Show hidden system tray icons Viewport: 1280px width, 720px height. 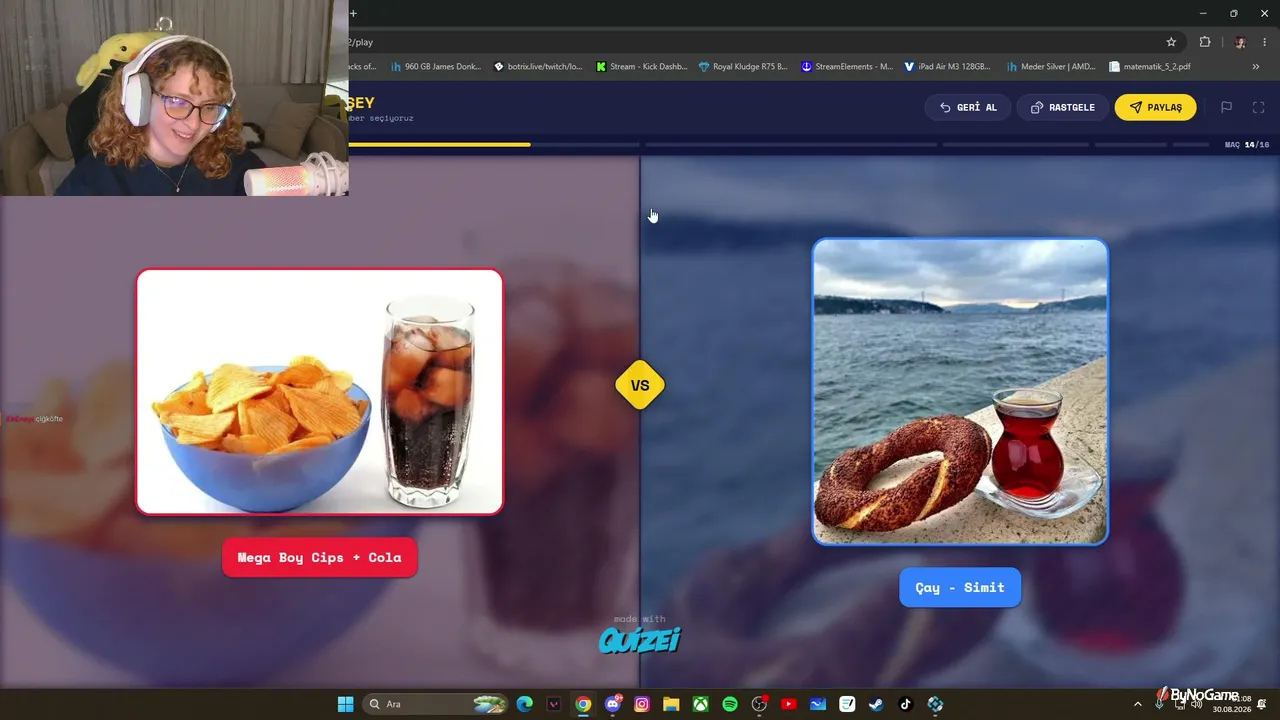coord(1137,704)
